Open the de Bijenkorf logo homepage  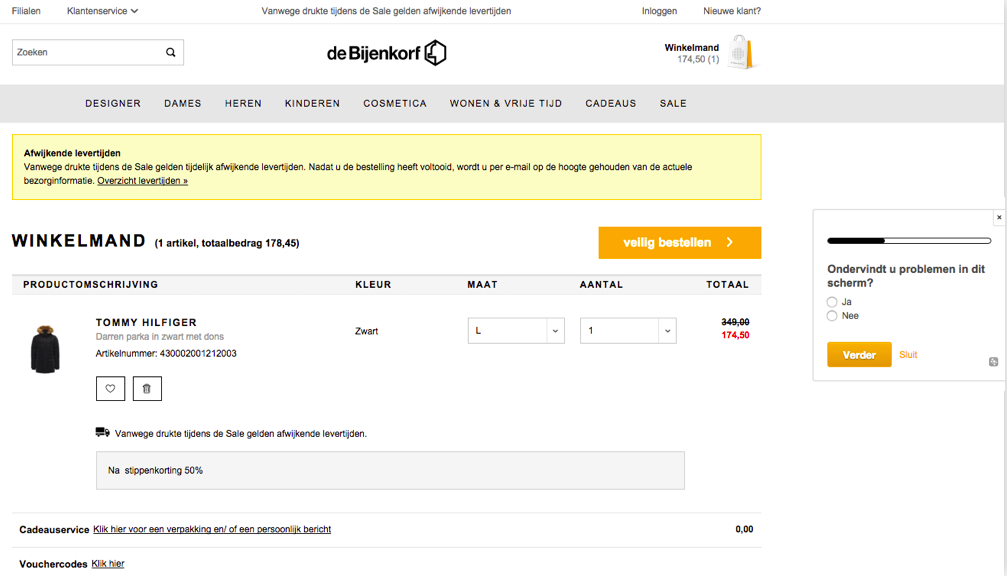point(386,53)
